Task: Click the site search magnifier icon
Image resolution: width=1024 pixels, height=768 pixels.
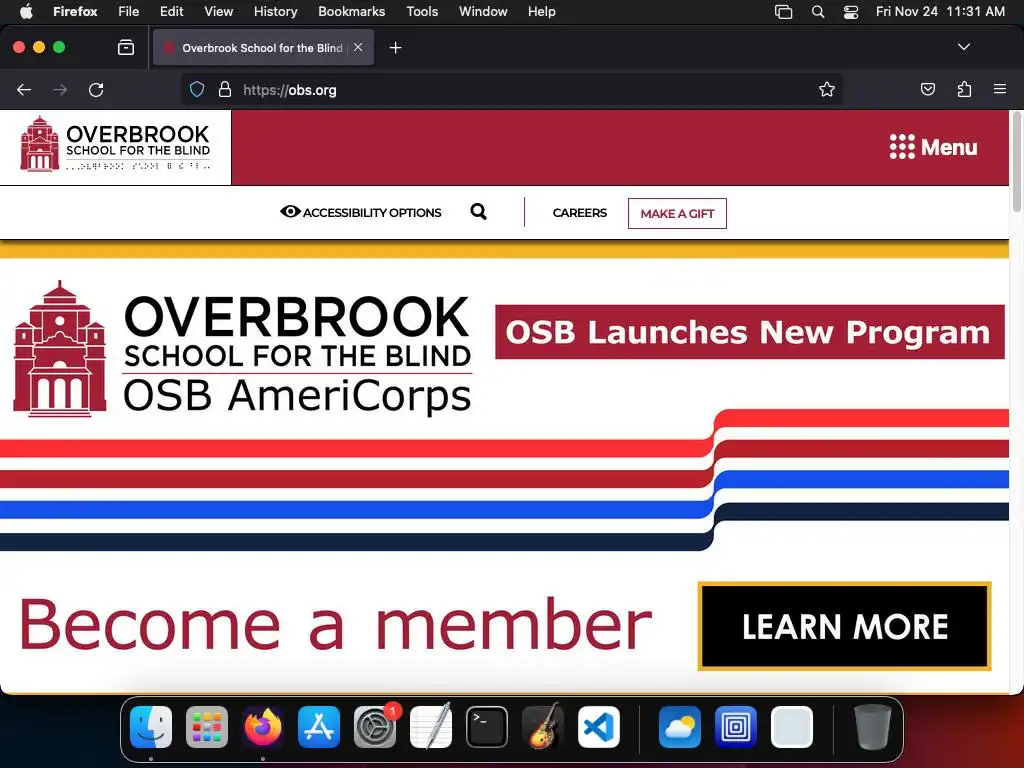Action: [x=479, y=212]
